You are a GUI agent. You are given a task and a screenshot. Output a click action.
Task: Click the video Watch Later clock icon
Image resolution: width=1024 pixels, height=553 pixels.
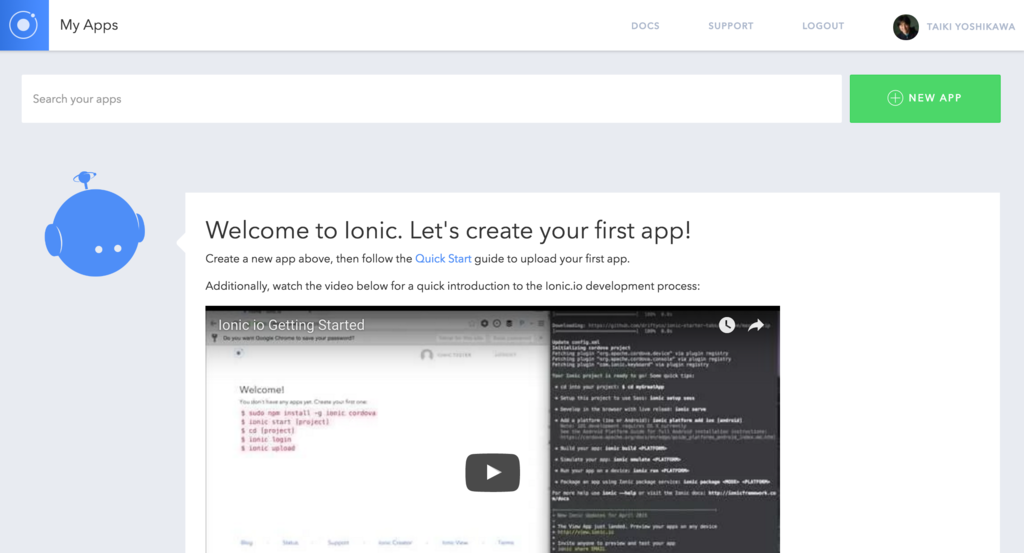(727, 324)
